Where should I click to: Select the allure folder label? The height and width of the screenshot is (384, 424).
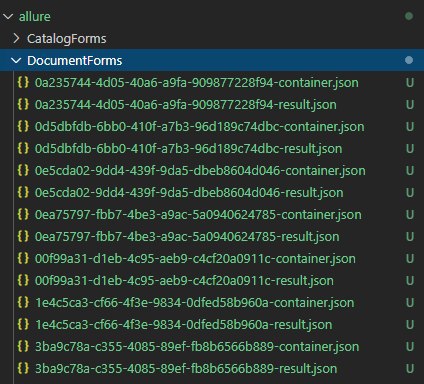click(35, 16)
